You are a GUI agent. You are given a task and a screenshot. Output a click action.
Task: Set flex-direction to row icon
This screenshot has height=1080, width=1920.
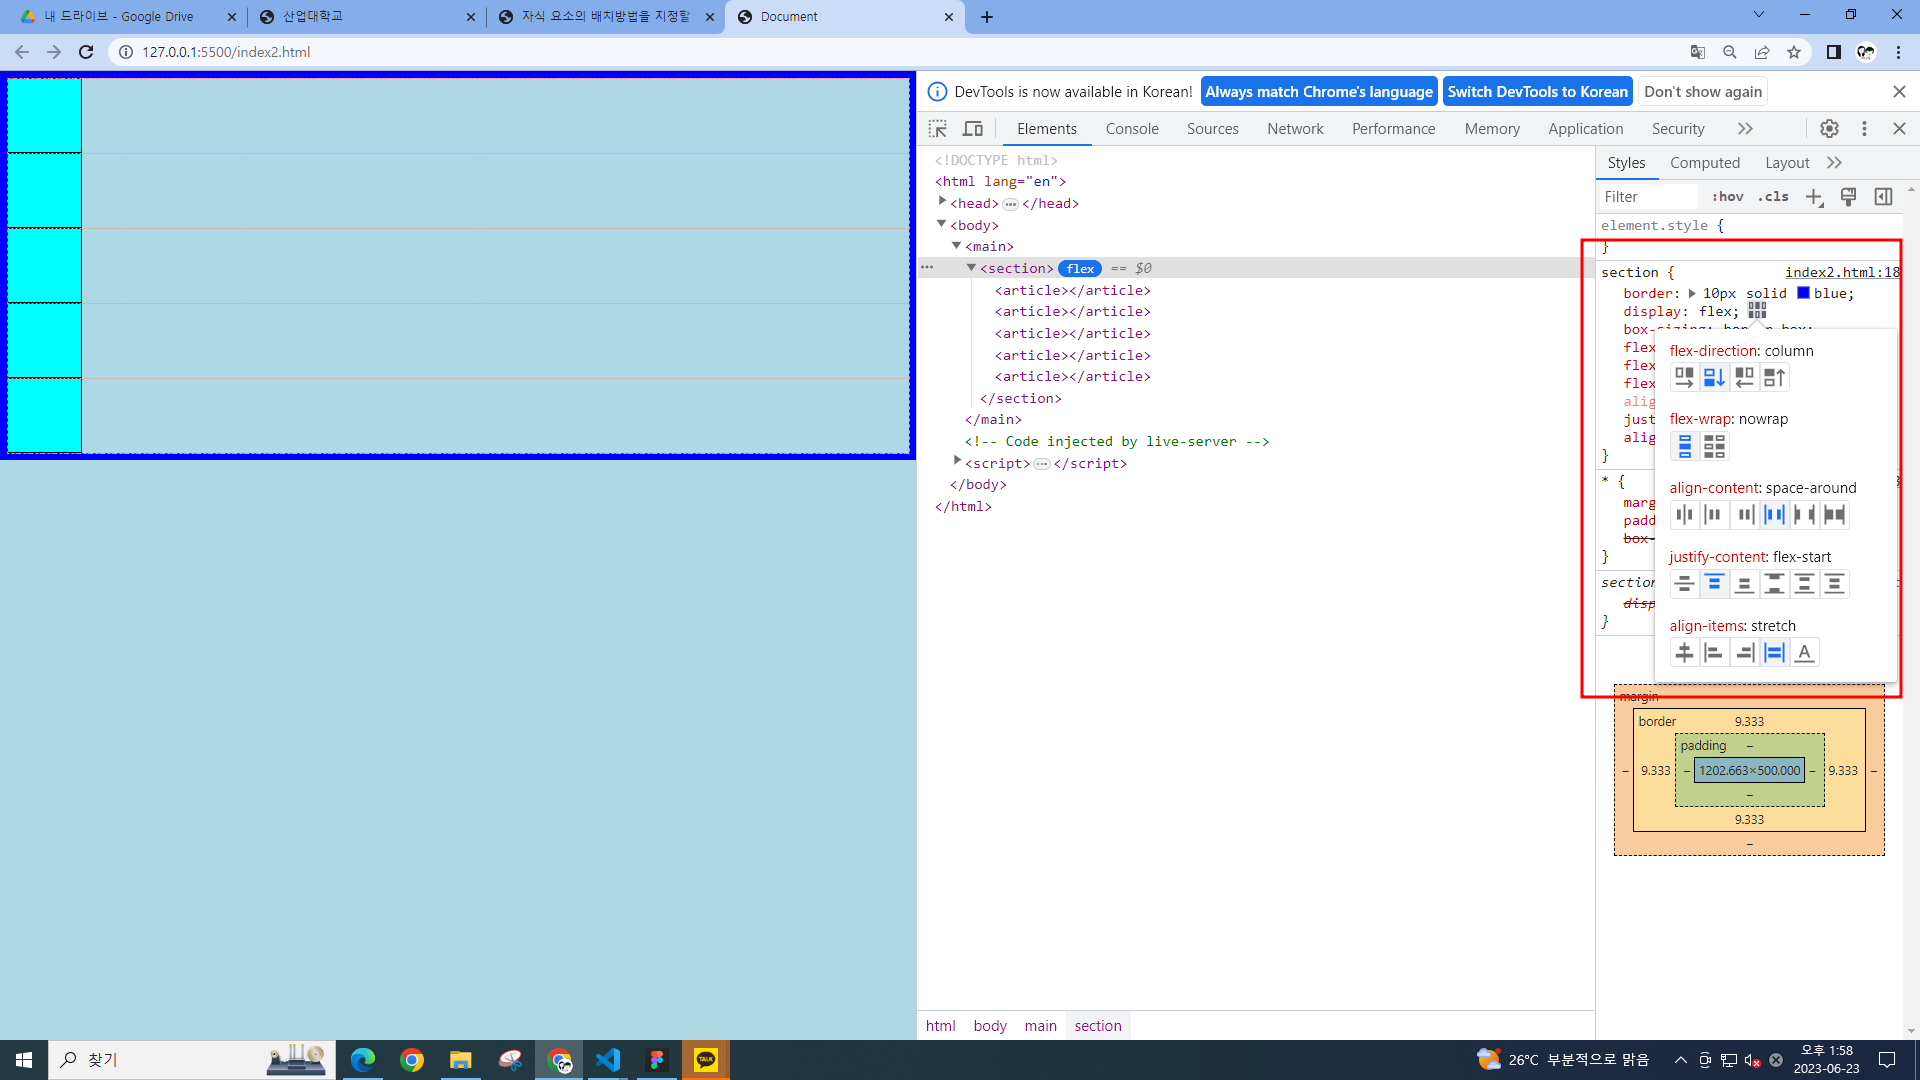click(x=1684, y=377)
